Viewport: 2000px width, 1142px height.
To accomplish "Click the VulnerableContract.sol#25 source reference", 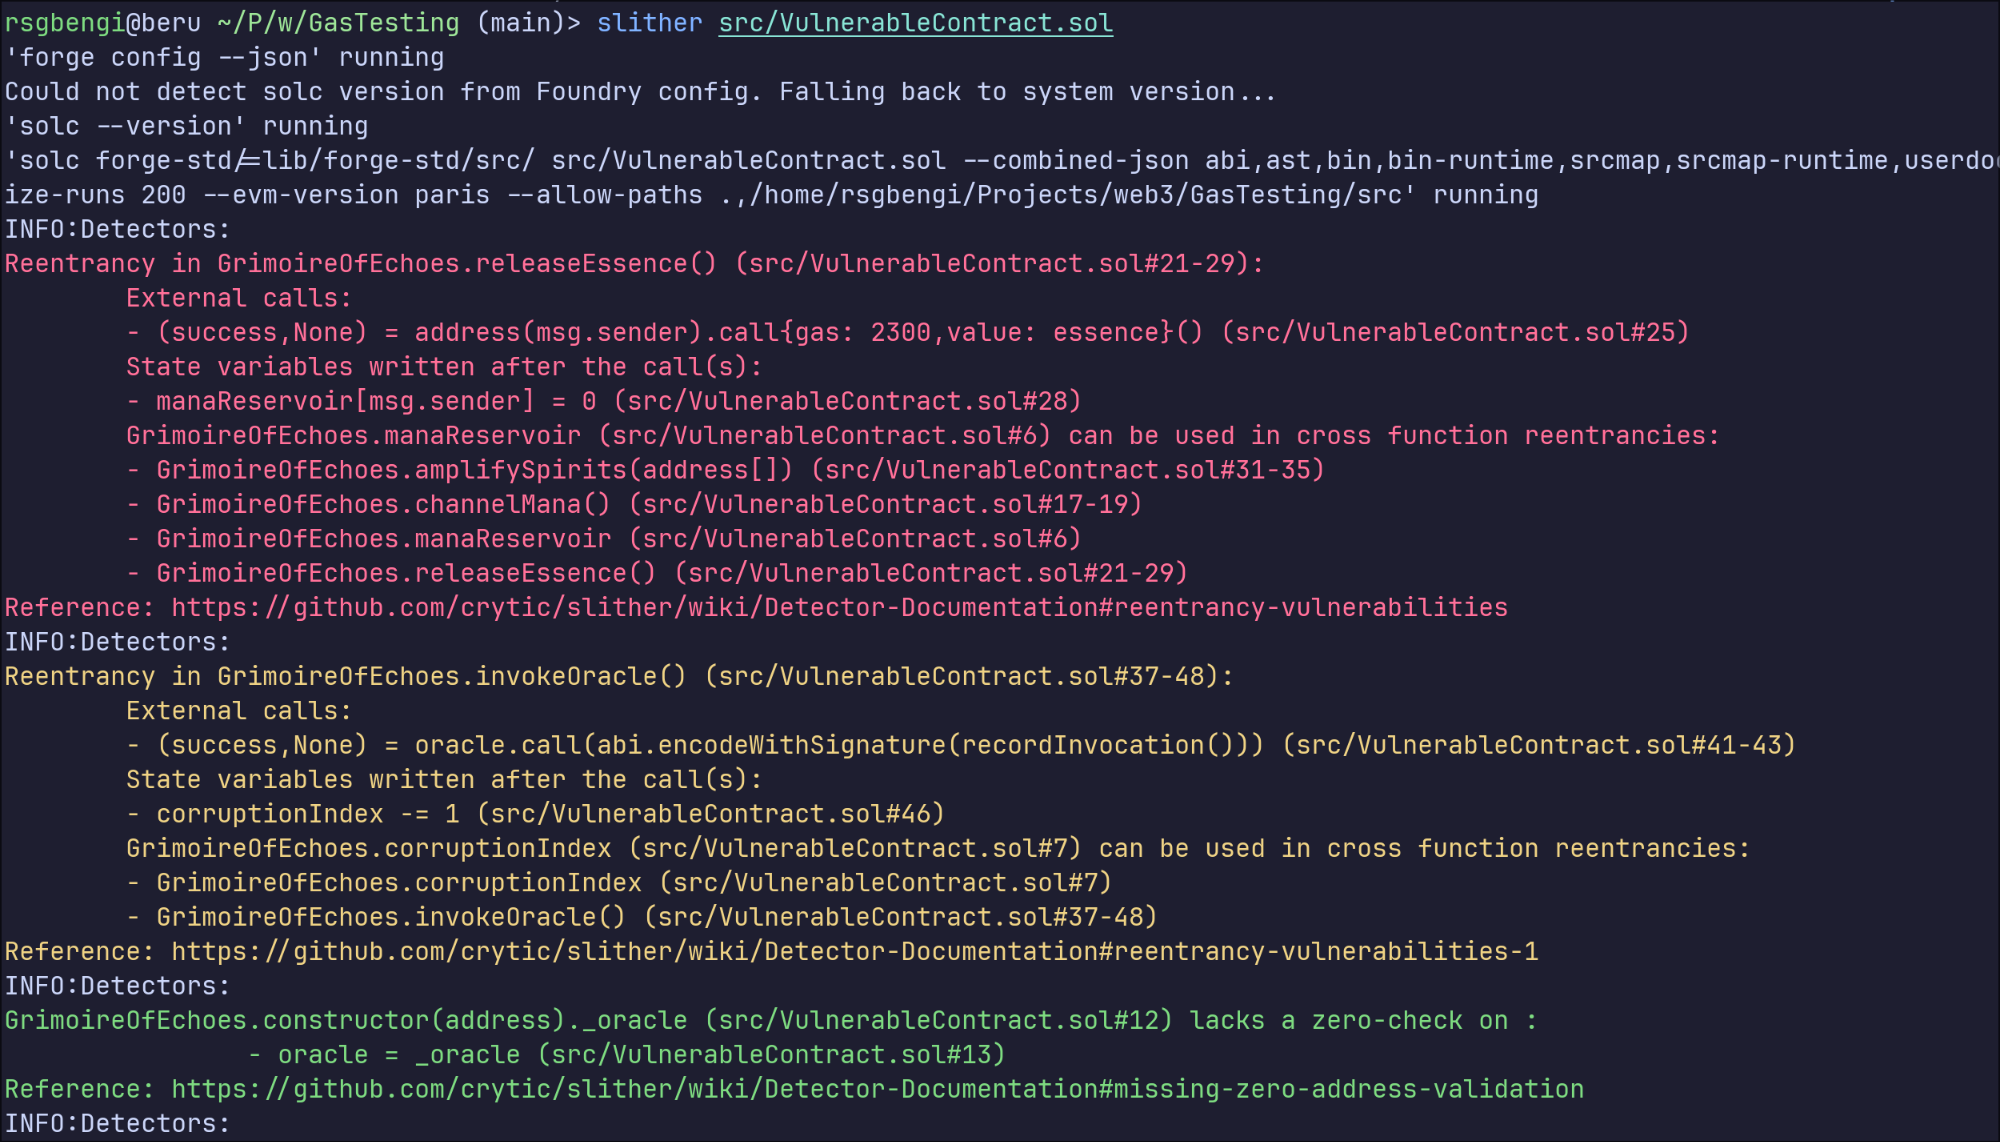I will click(x=1455, y=332).
